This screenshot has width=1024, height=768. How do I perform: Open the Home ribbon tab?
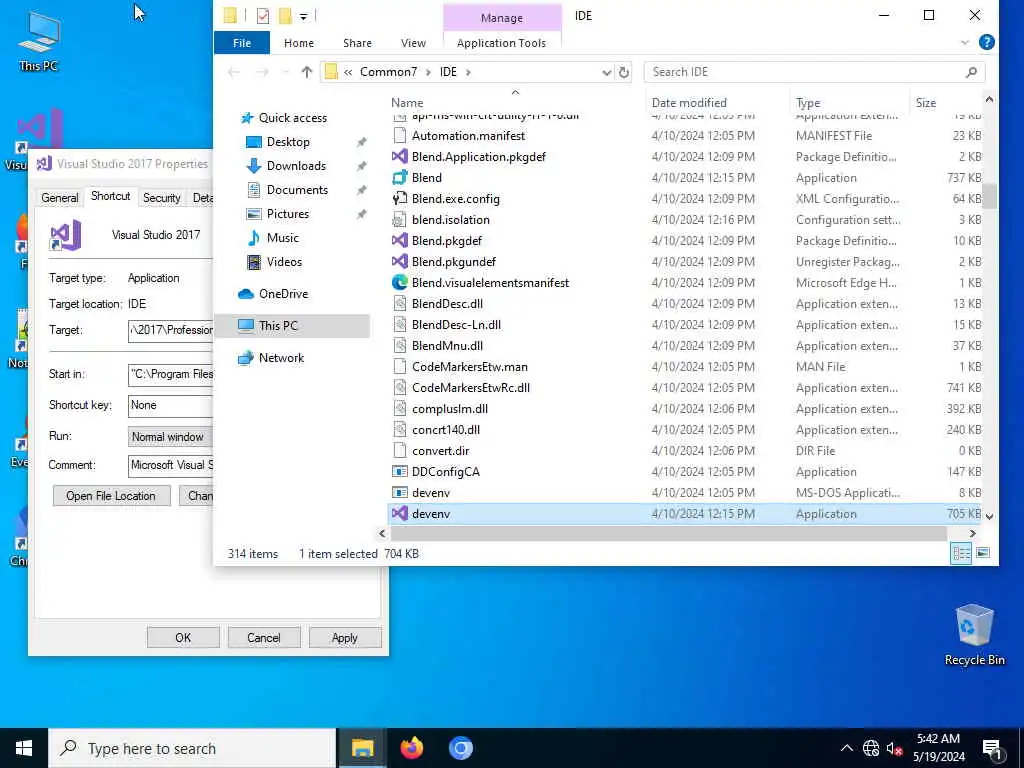(298, 42)
